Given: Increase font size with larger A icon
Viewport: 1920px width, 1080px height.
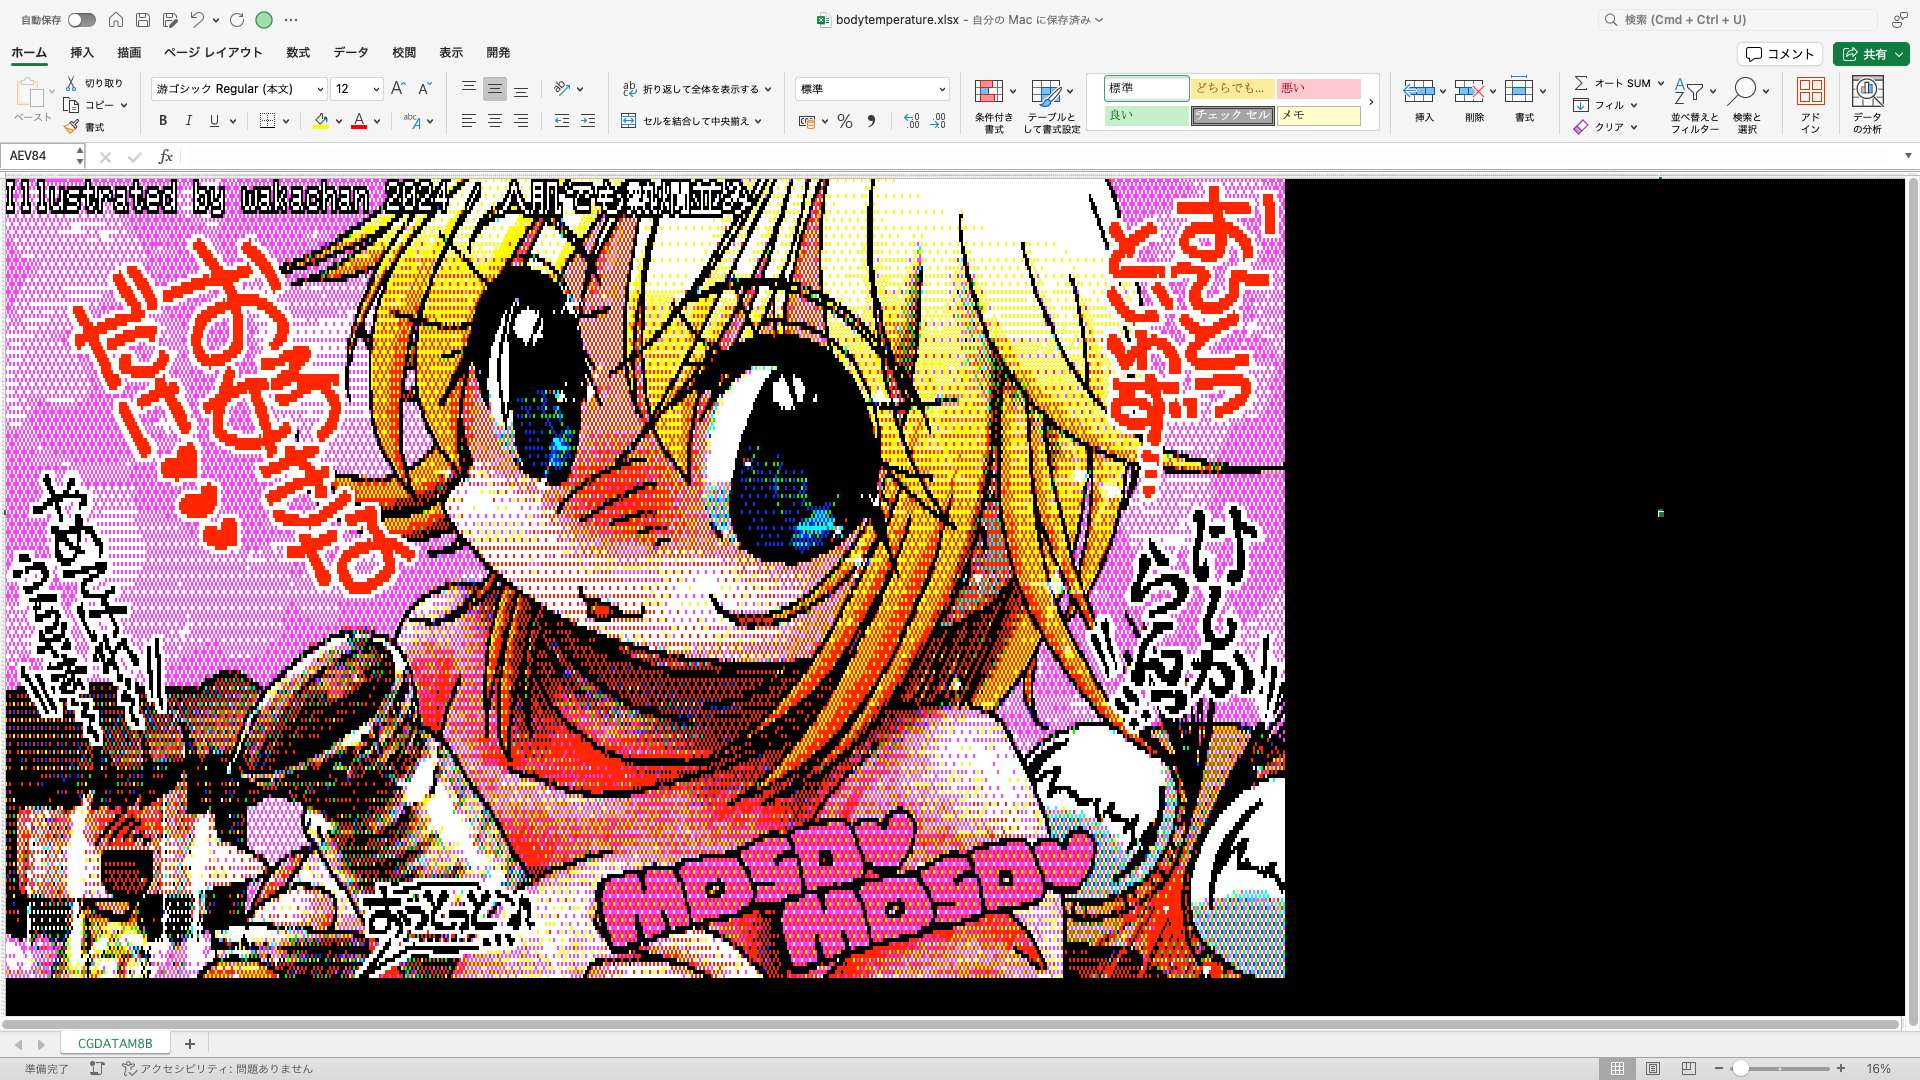Looking at the screenshot, I should pyautogui.click(x=398, y=89).
